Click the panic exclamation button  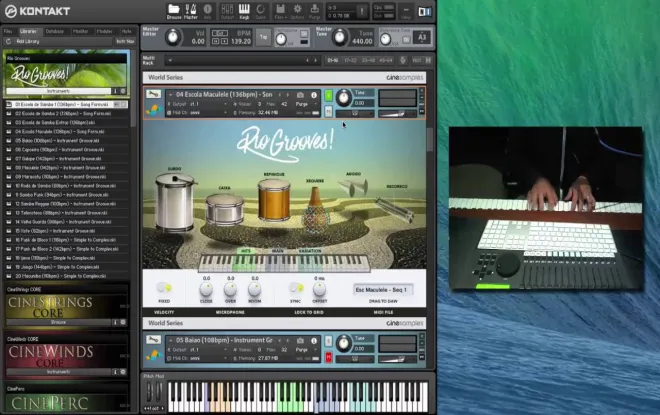point(362,11)
